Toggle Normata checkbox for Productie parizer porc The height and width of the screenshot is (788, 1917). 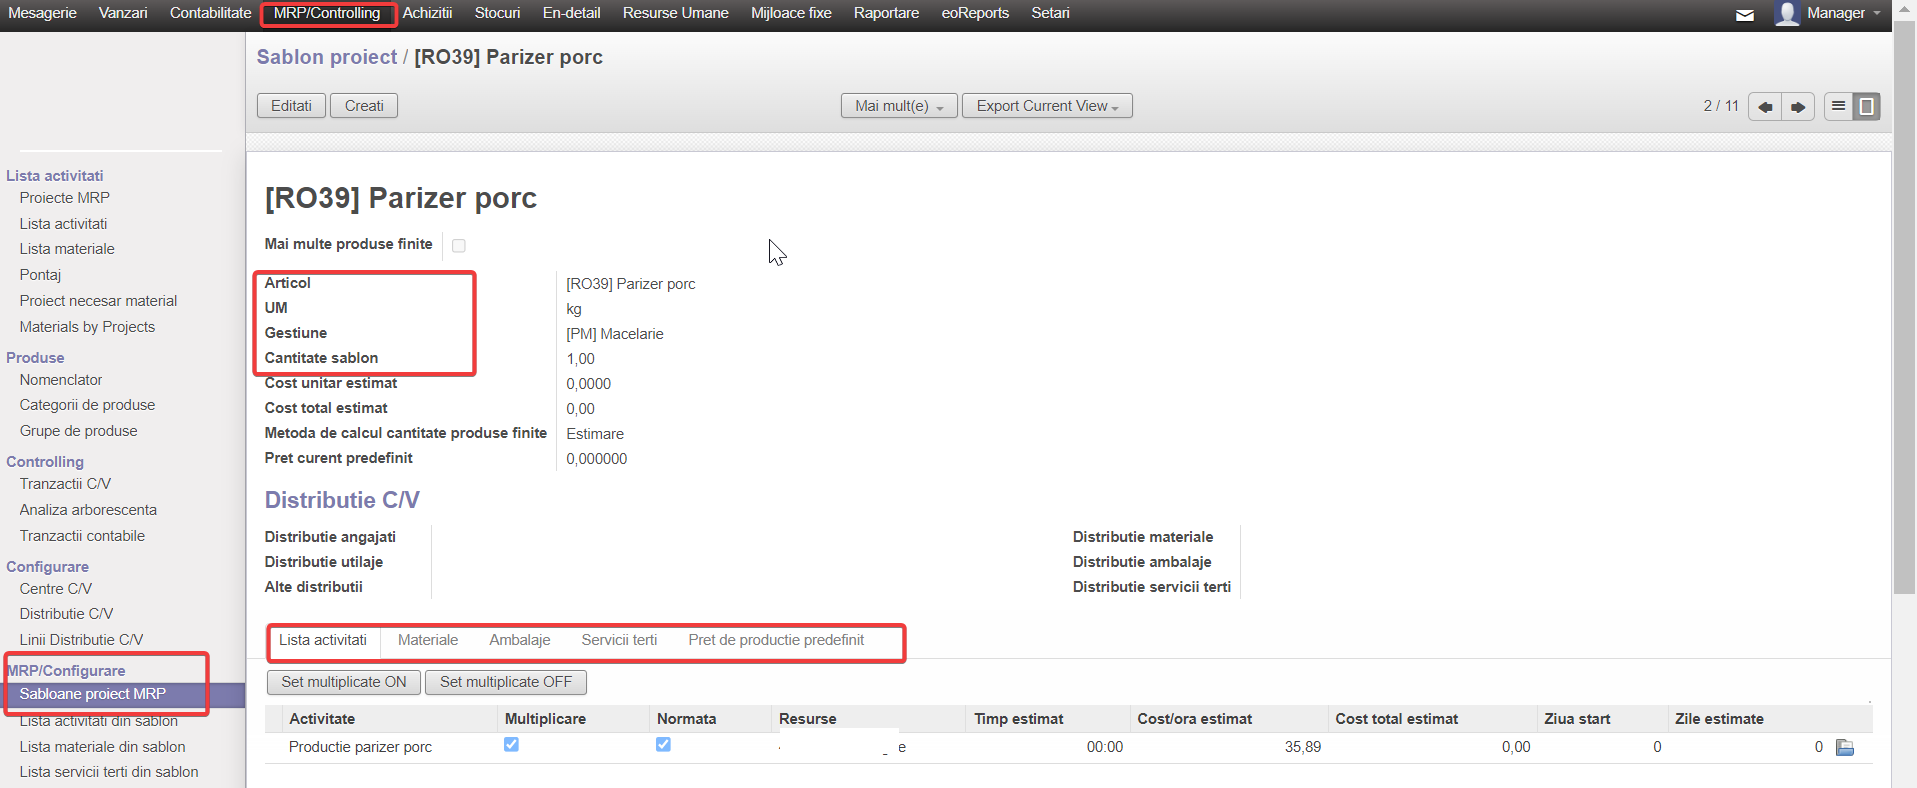pyautogui.click(x=663, y=745)
